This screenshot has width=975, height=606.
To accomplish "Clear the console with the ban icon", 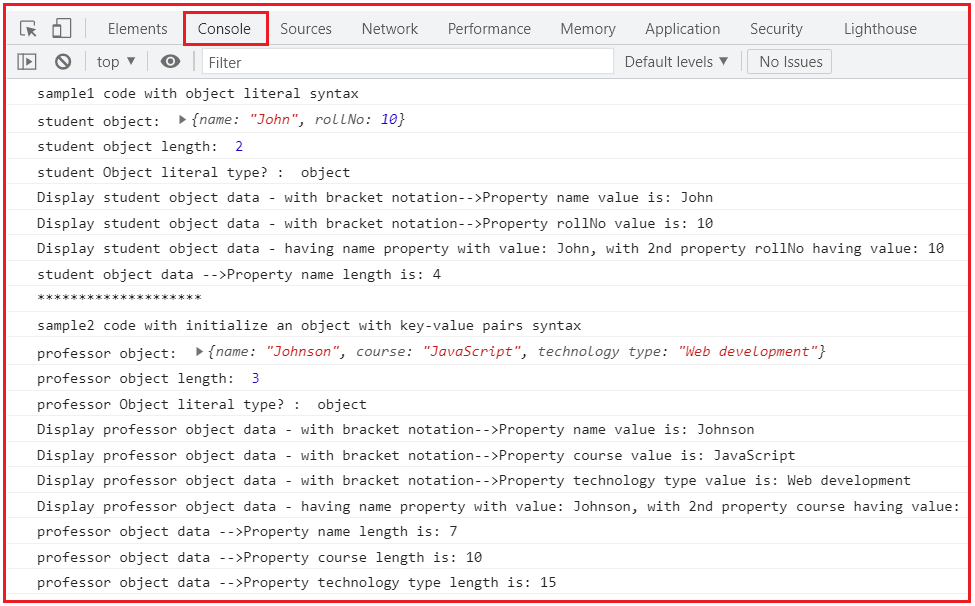I will pos(62,61).
